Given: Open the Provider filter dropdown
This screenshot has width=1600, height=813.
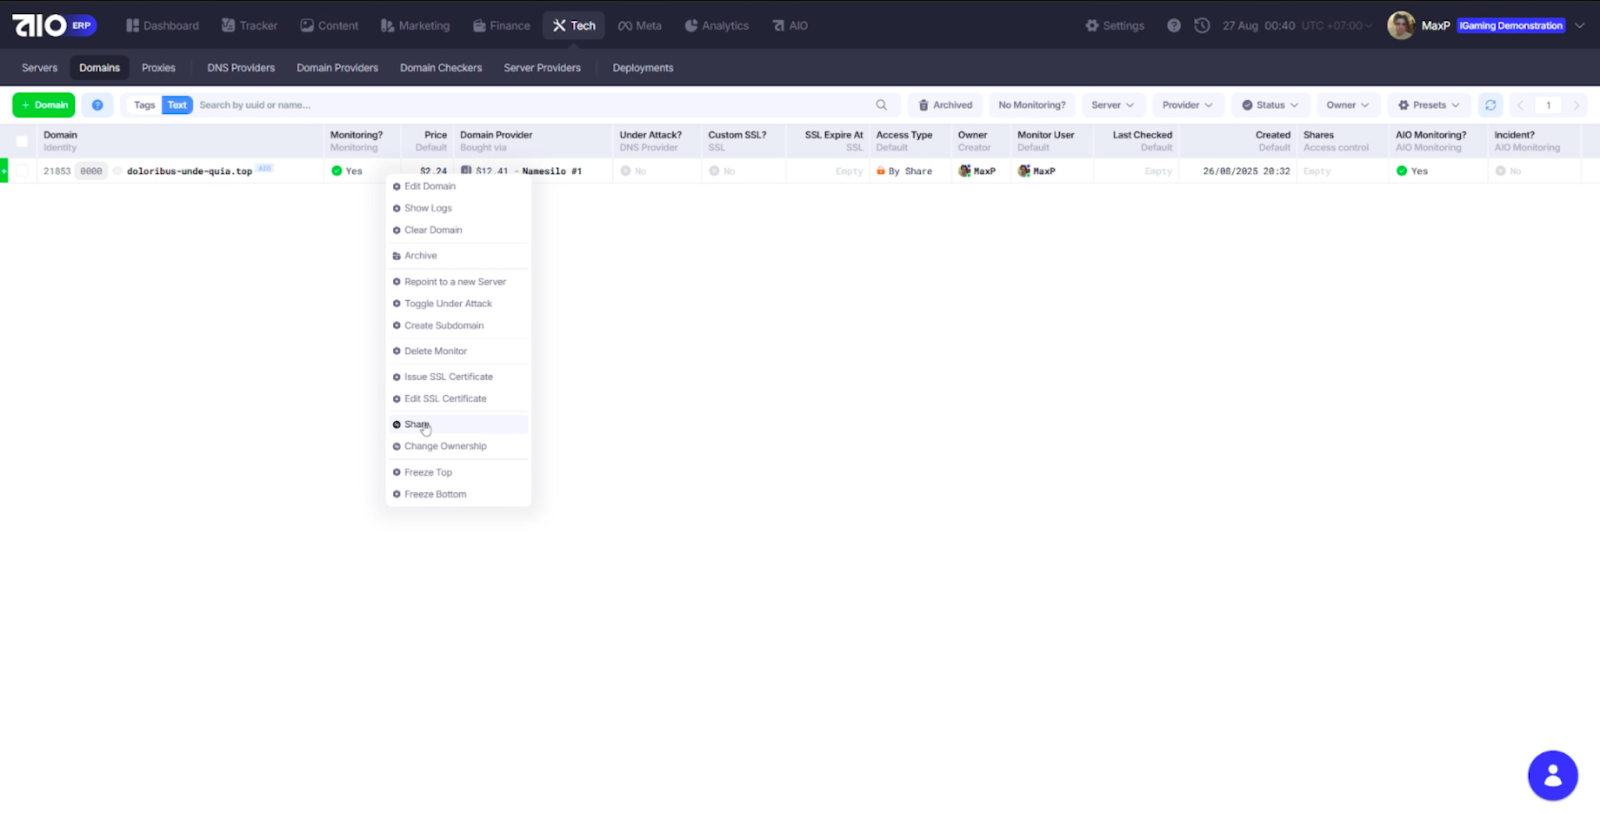Looking at the screenshot, I should tap(1187, 105).
